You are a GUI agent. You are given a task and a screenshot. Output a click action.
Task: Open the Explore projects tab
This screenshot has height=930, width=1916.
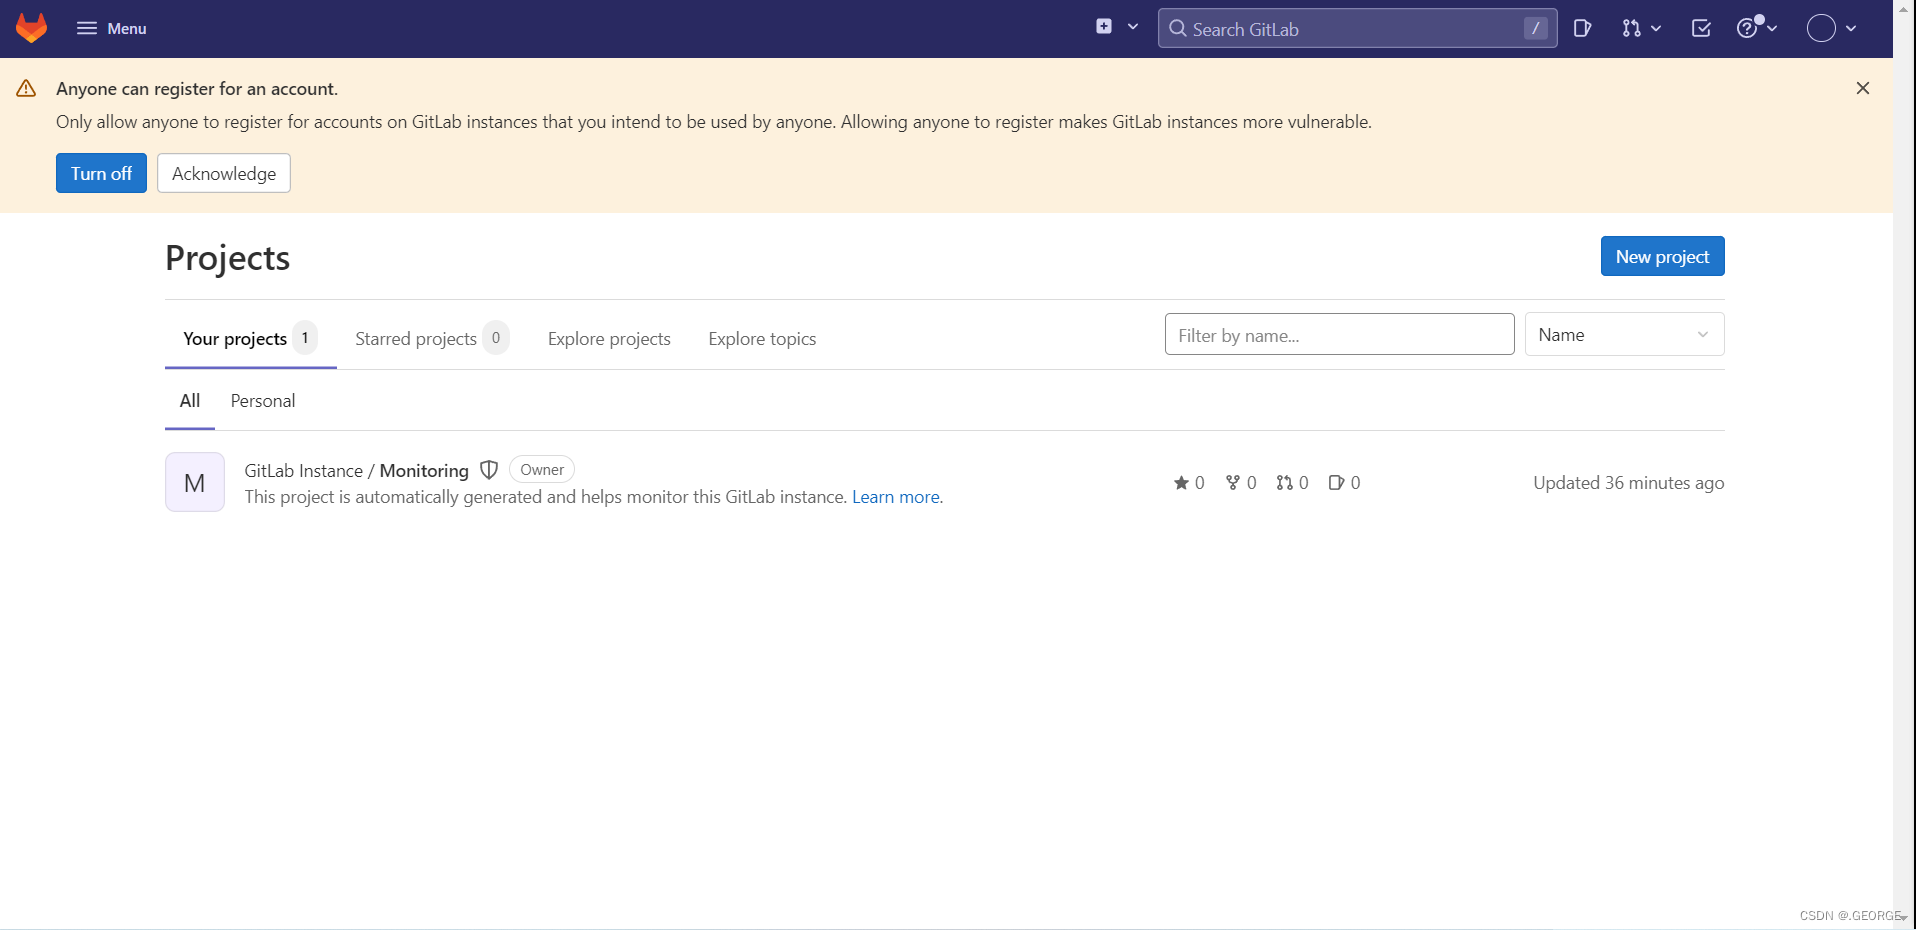tap(609, 339)
